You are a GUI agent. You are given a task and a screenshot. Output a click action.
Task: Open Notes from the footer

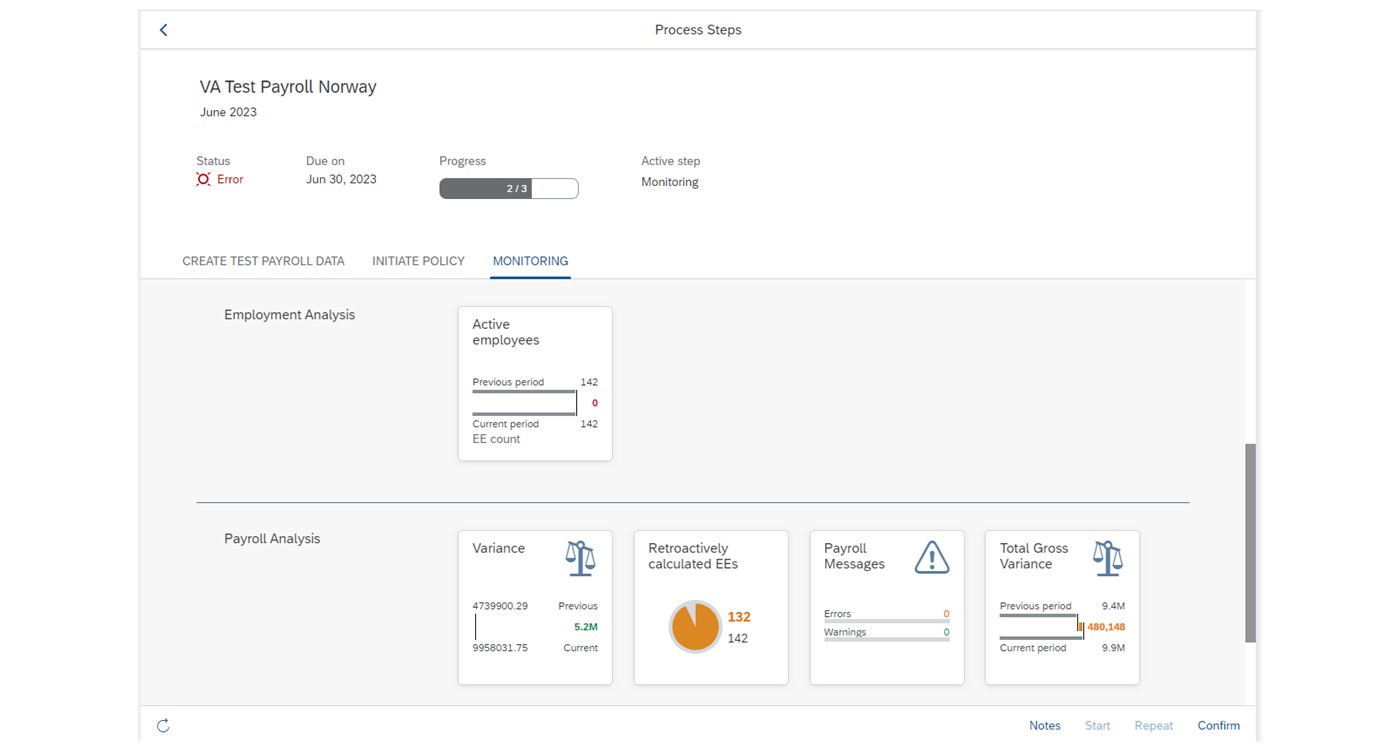coord(1044,726)
